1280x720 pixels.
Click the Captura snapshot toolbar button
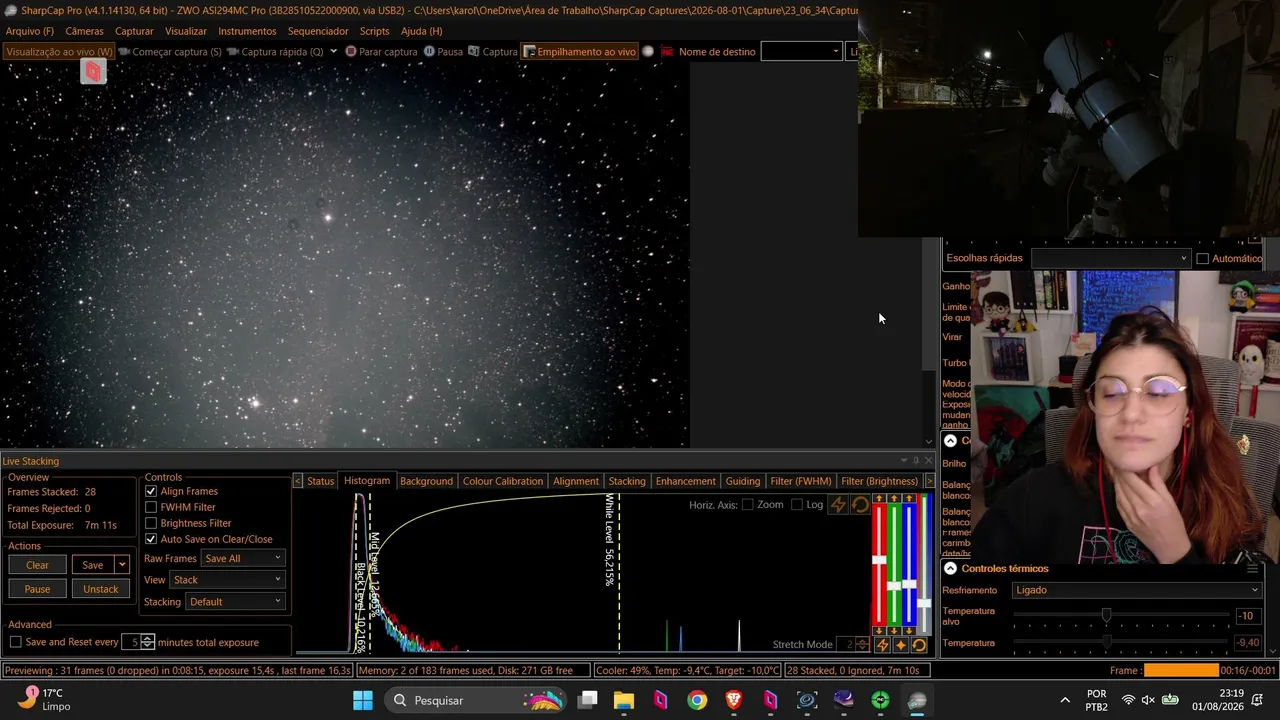493,51
